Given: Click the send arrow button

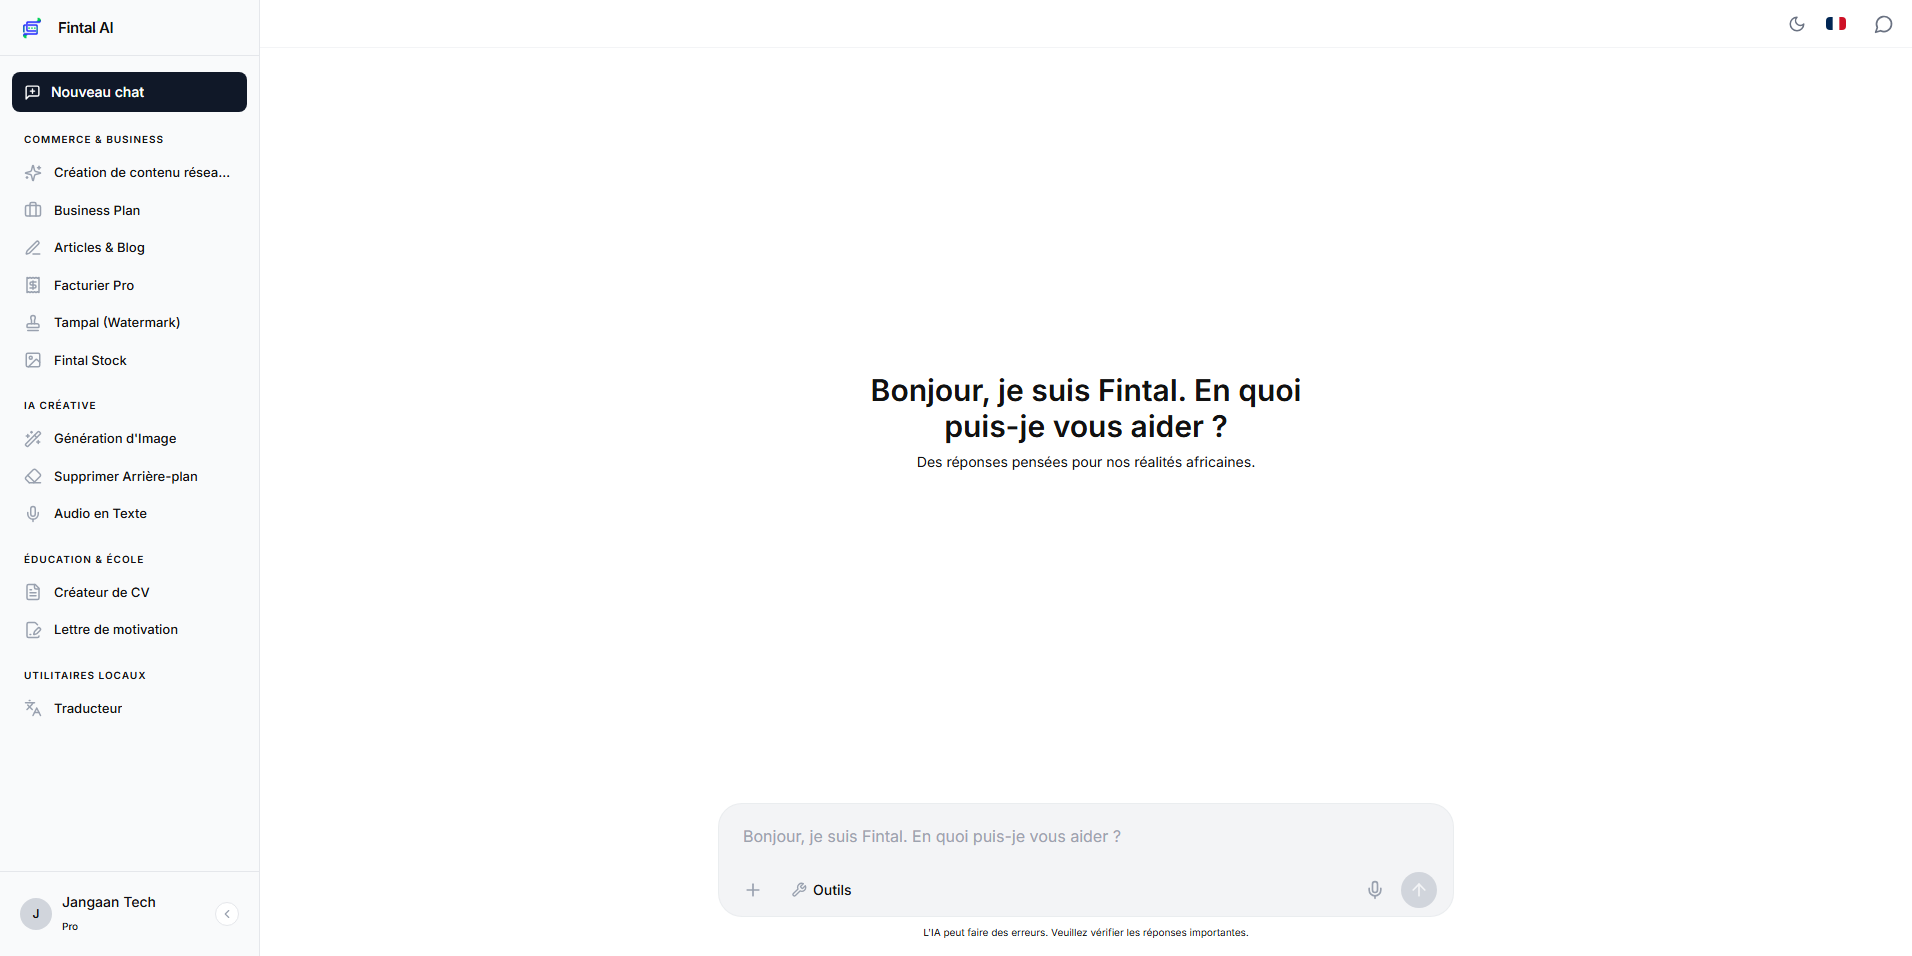Looking at the screenshot, I should pos(1418,890).
